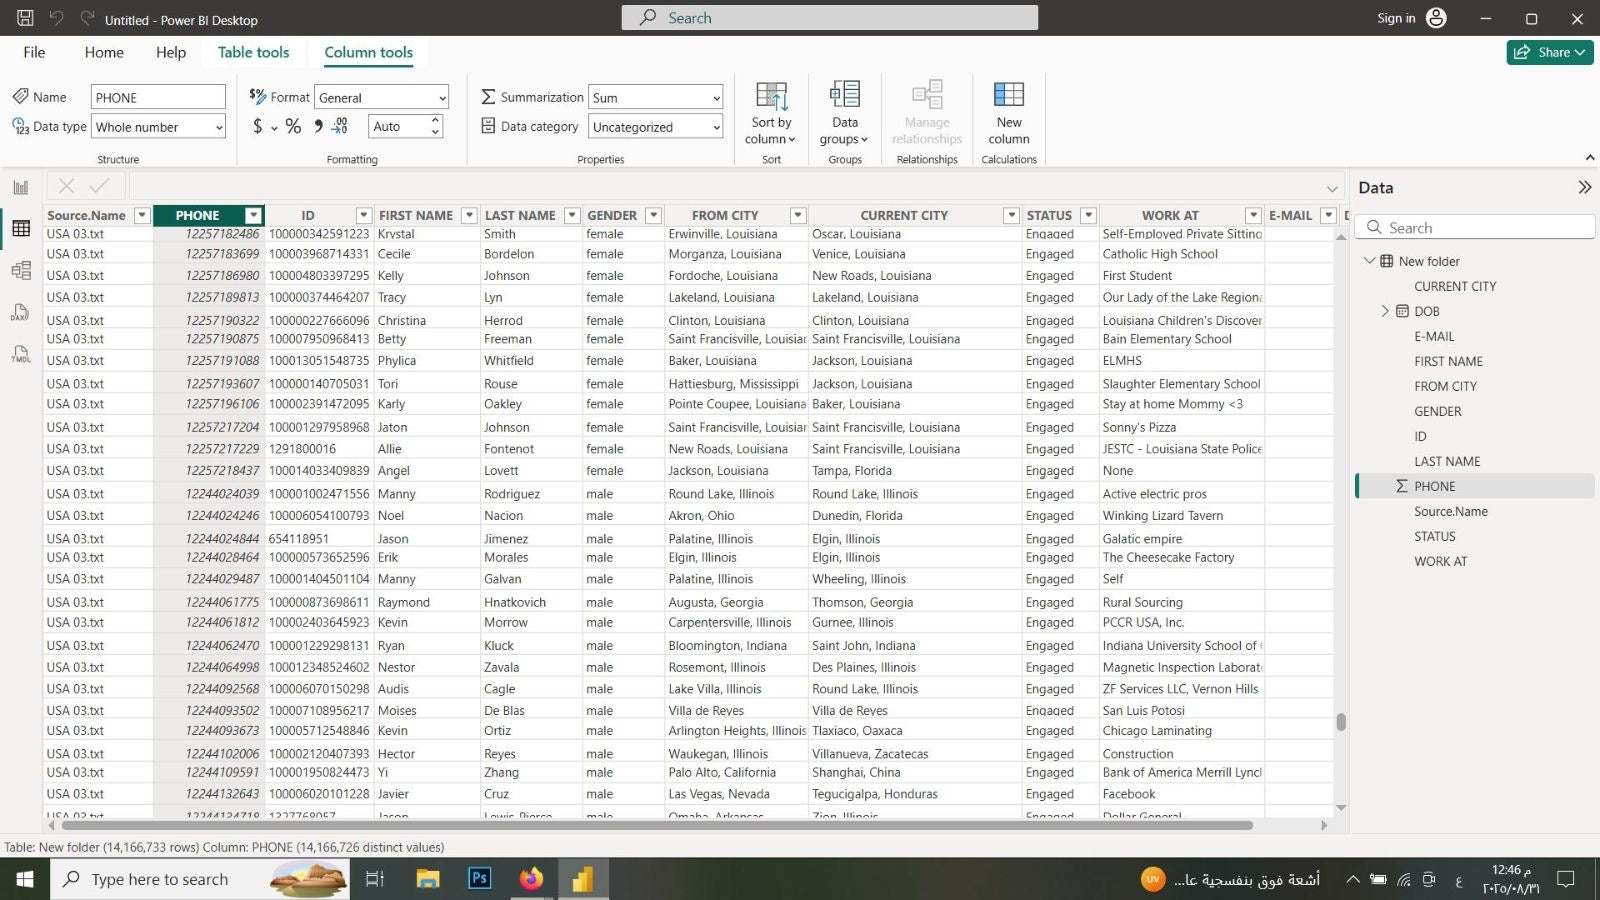Open the Report view icon
The width and height of the screenshot is (1600, 900).
coord(21,187)
